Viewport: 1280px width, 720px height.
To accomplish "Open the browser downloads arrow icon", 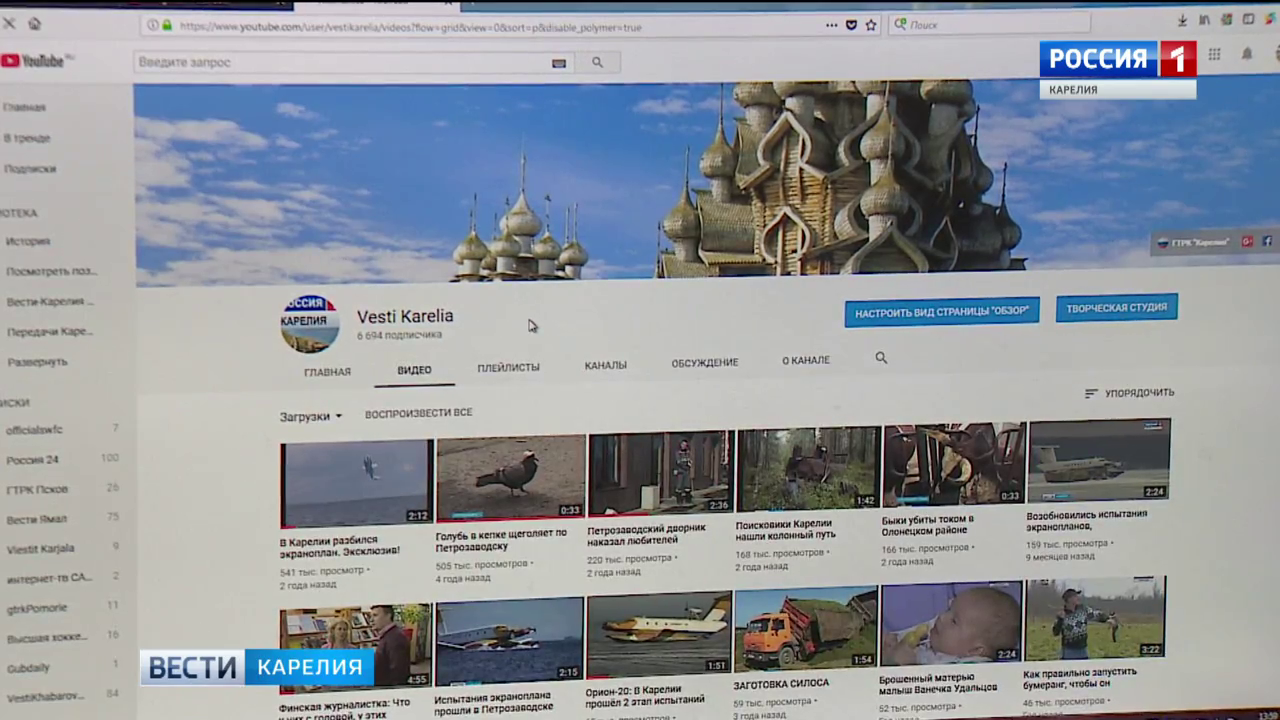I will [1183, 20].
